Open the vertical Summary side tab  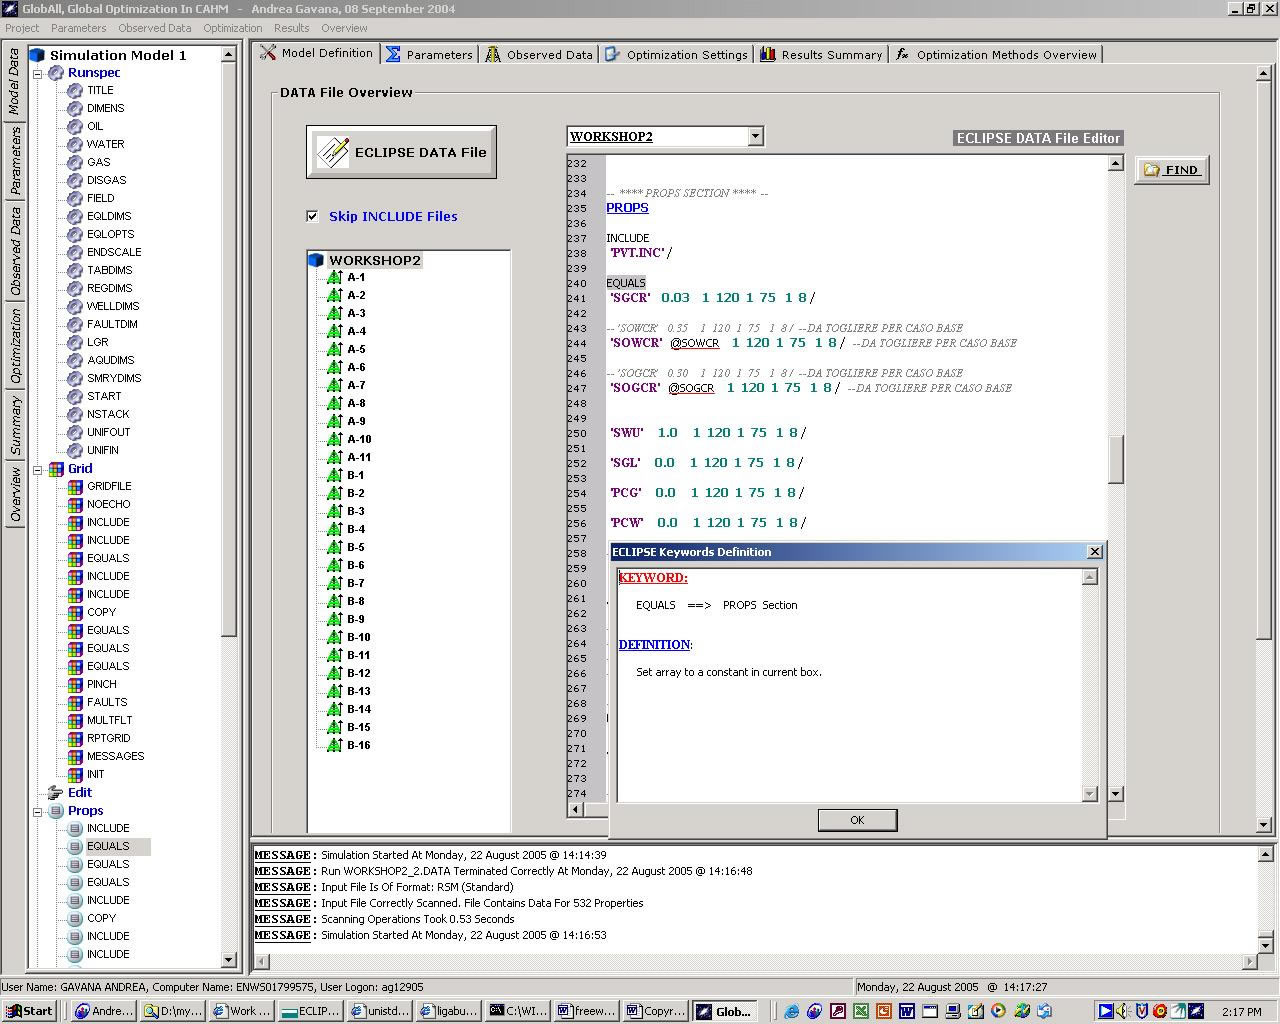[x=15, y=425]
